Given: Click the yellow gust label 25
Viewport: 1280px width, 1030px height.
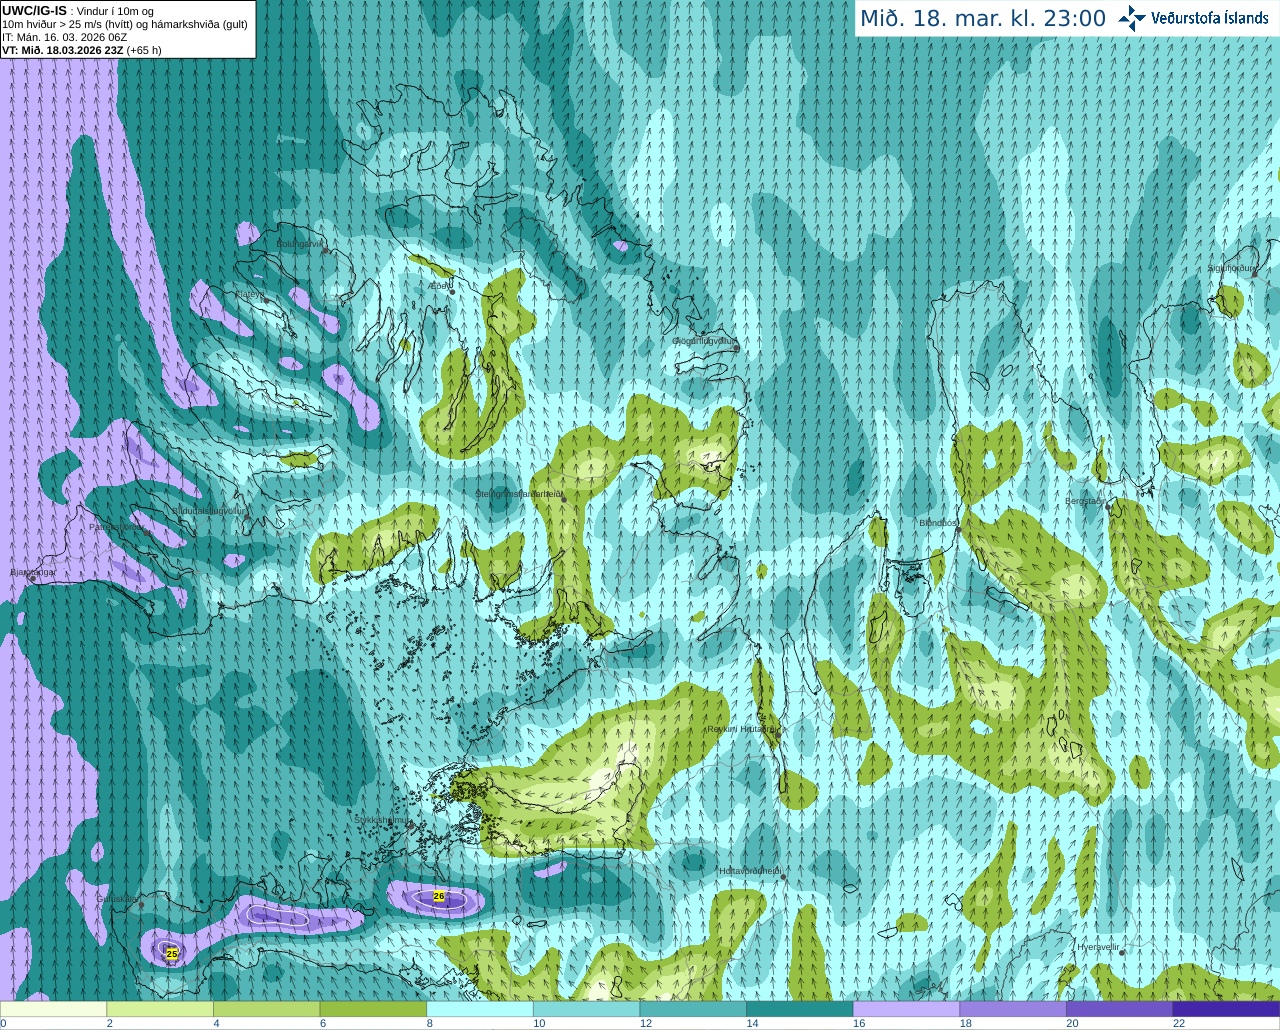Looking at the screenshot, I should (x=172, y=954).
